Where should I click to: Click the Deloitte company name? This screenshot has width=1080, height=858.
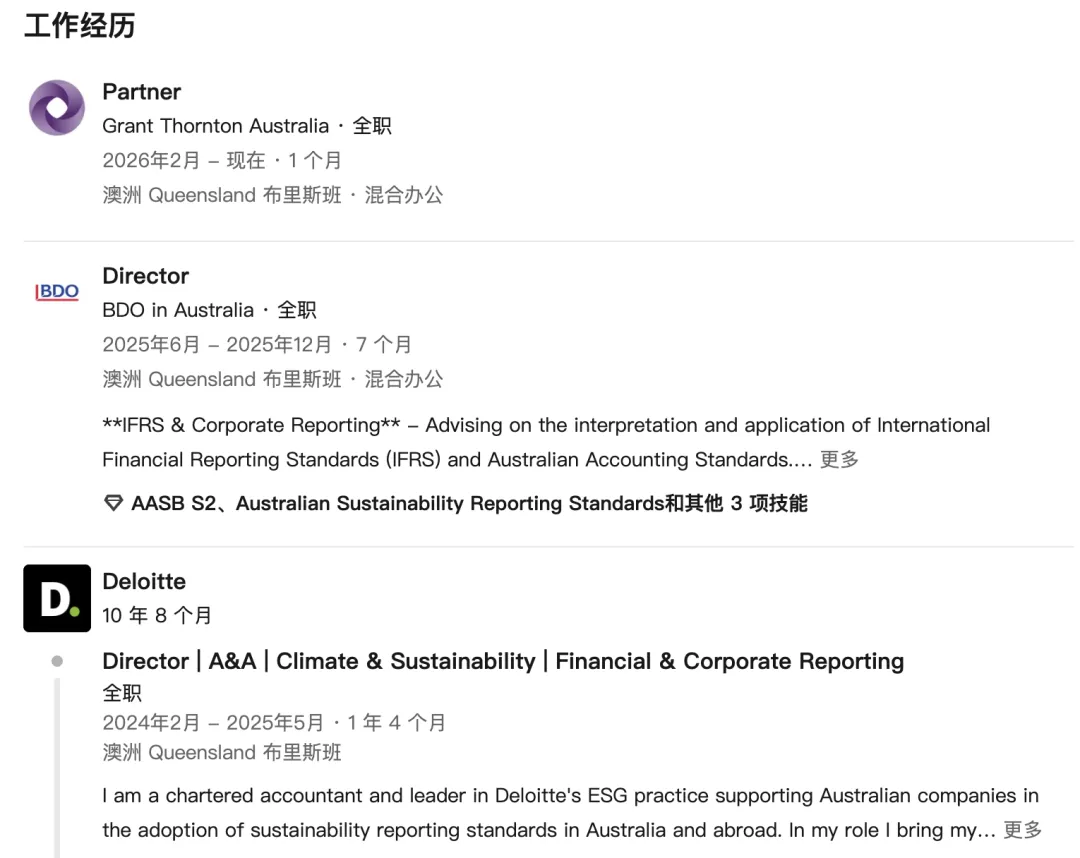click(144, 581)
